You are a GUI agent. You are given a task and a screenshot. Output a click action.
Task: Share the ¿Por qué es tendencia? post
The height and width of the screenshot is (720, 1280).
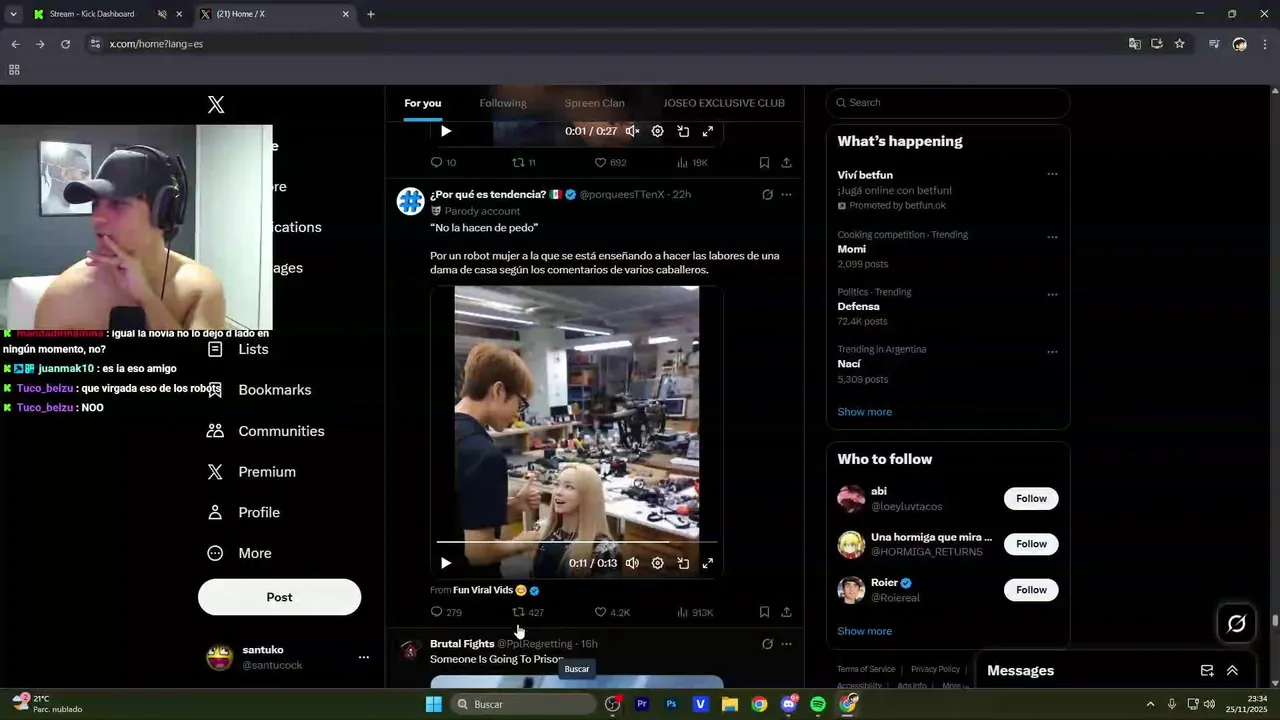point(787,612)
